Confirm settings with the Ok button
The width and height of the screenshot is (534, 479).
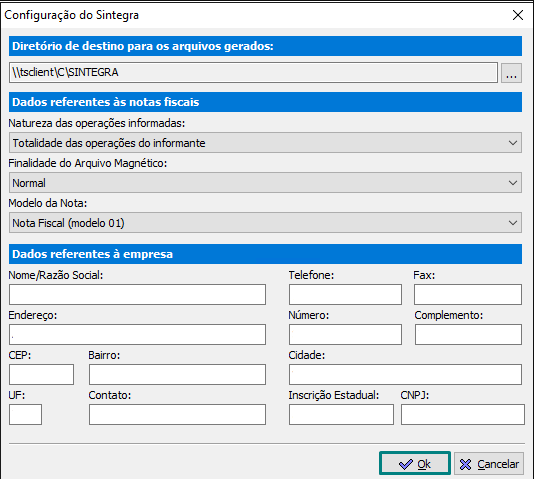(415, 463)
